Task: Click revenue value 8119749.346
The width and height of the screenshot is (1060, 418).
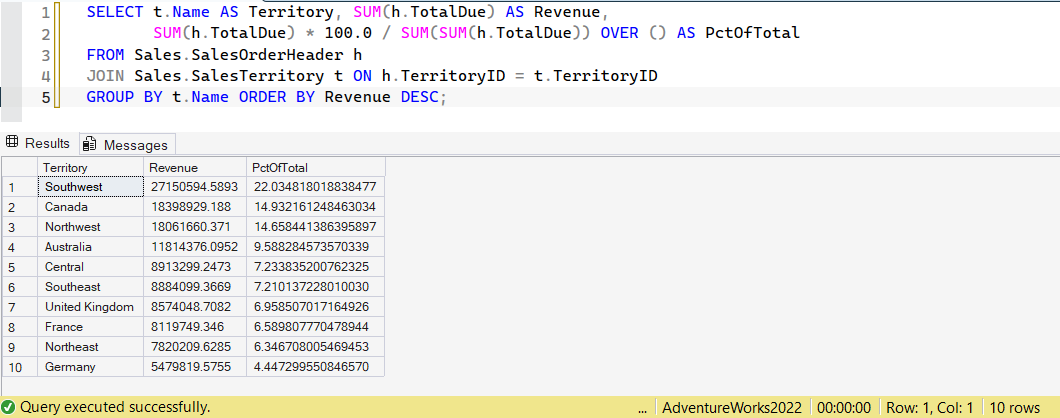Action: [x=195, y=327]
